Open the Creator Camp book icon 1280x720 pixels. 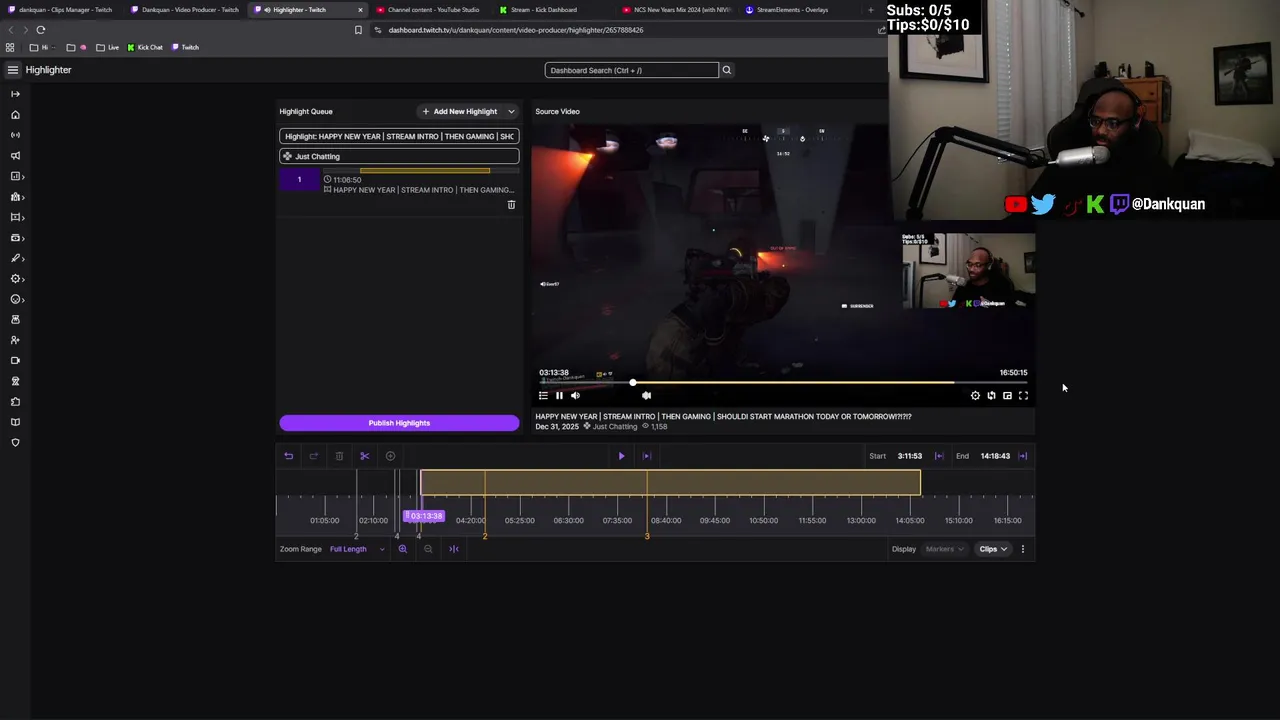pyautogui.click(x=15, y=422)
